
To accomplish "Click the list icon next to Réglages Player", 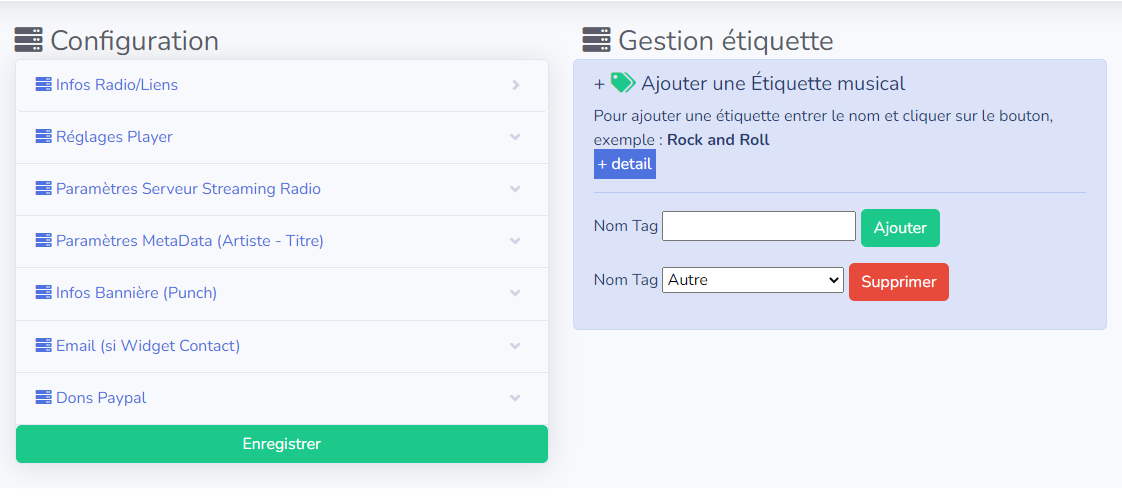I will point(44,136).
